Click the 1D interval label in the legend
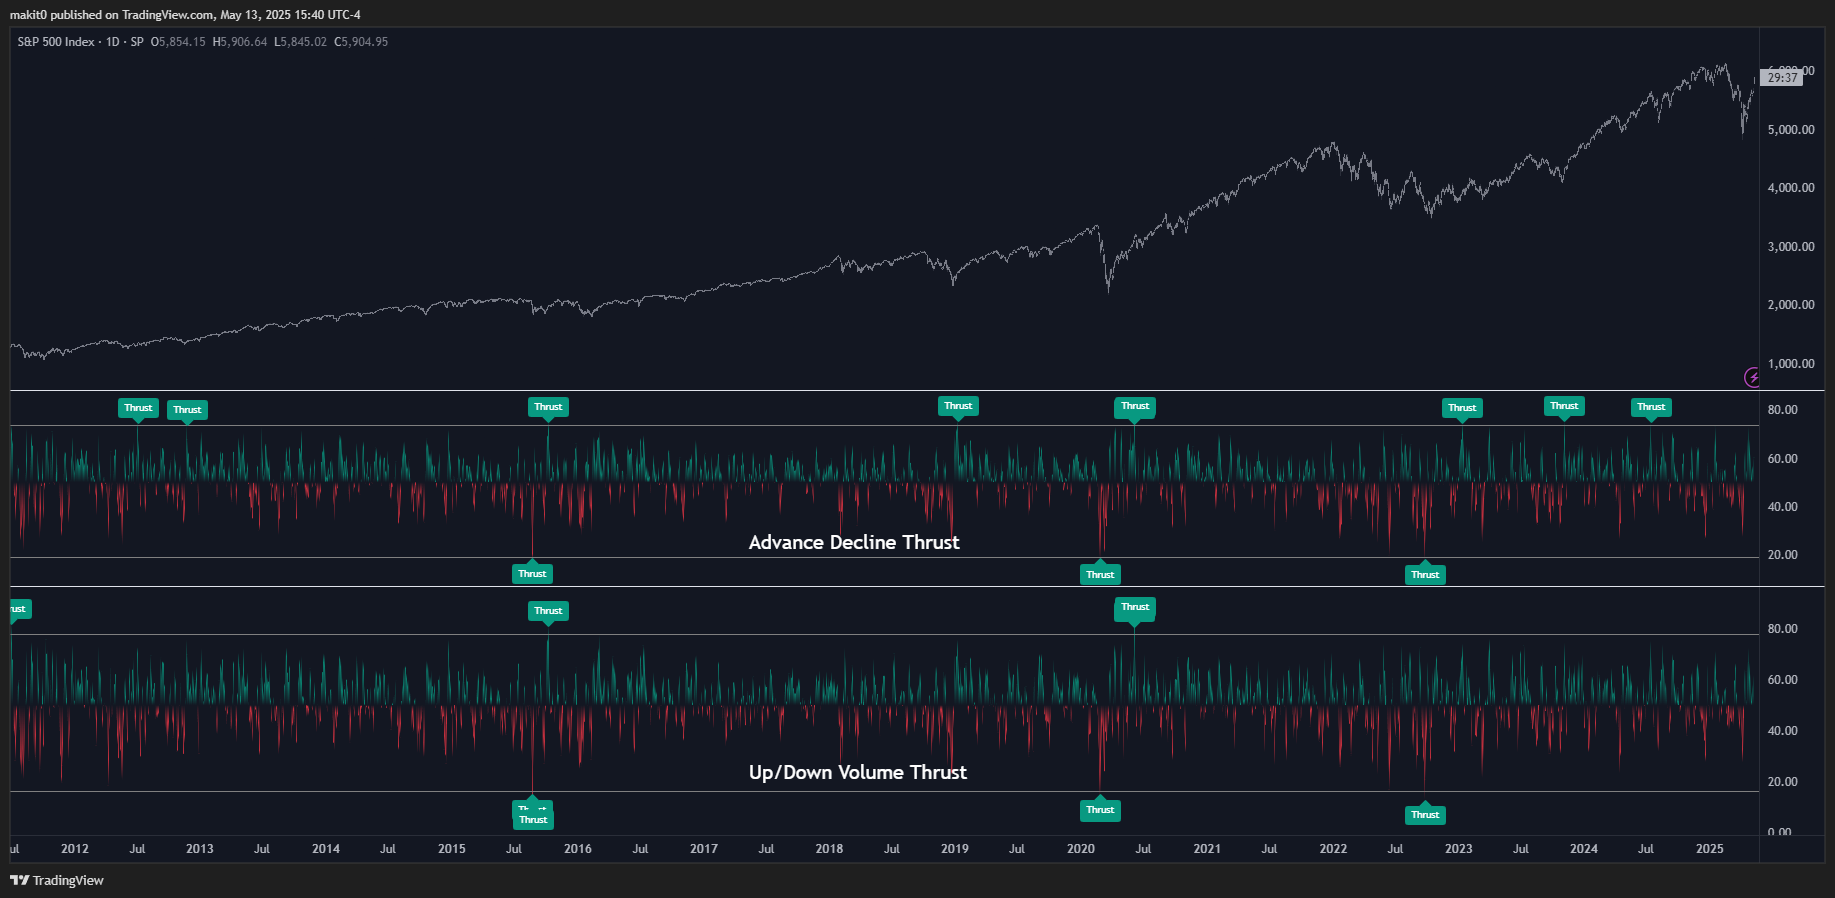 tap(112, 42)
